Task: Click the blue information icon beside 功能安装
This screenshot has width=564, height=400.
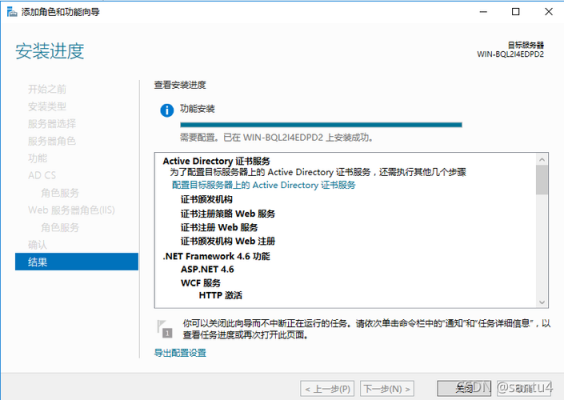Action: (167, 110)
